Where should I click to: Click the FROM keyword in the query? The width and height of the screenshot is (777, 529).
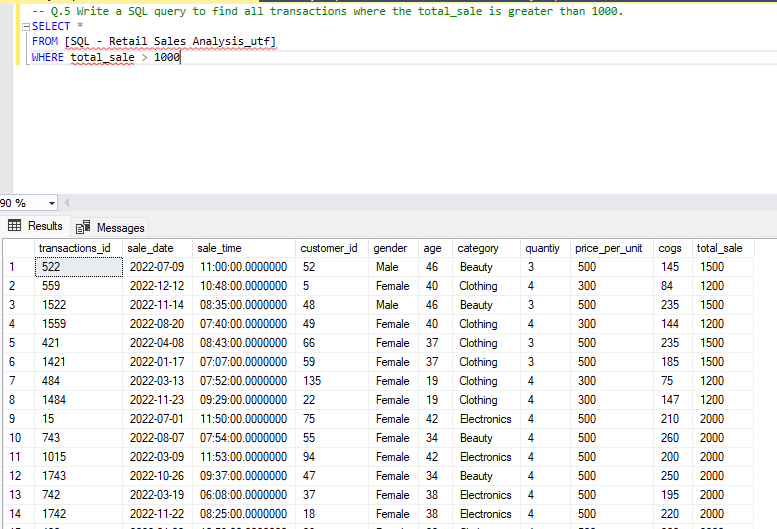click(45, 42)
